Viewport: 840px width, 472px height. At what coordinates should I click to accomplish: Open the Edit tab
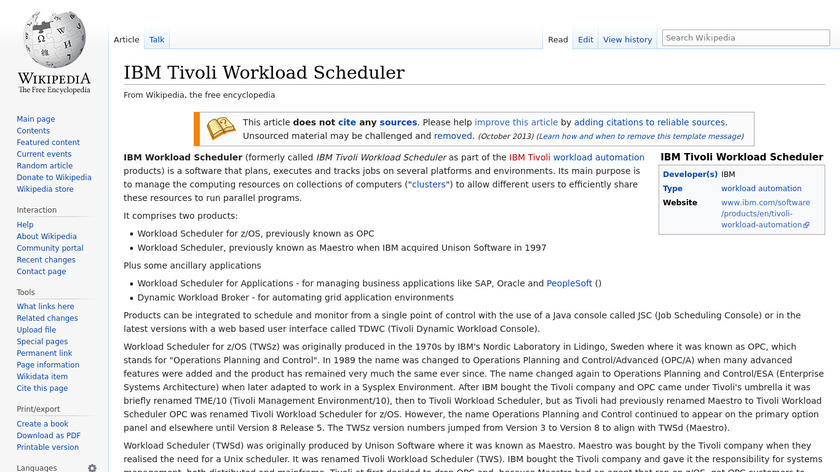[x=586, y=40]
